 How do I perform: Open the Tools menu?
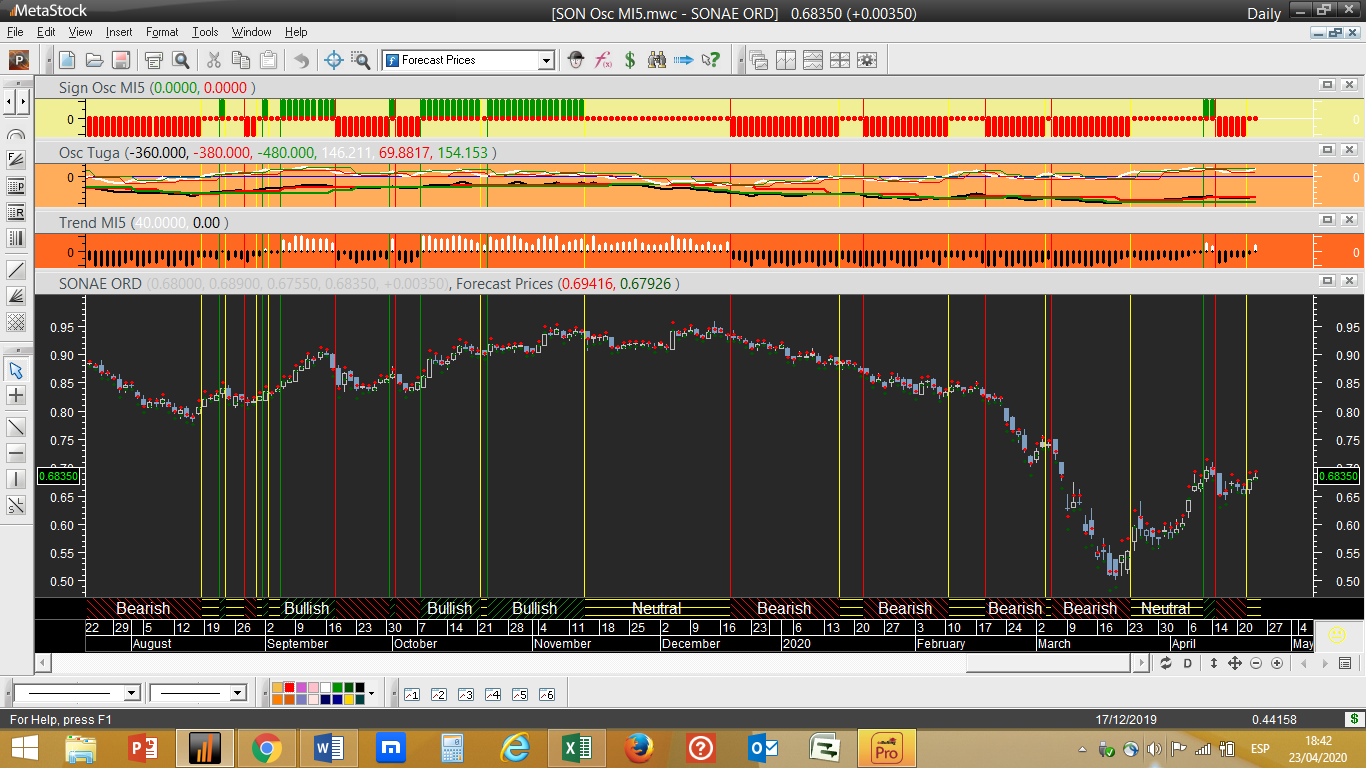pyautogui.click(x=205, y=32)
